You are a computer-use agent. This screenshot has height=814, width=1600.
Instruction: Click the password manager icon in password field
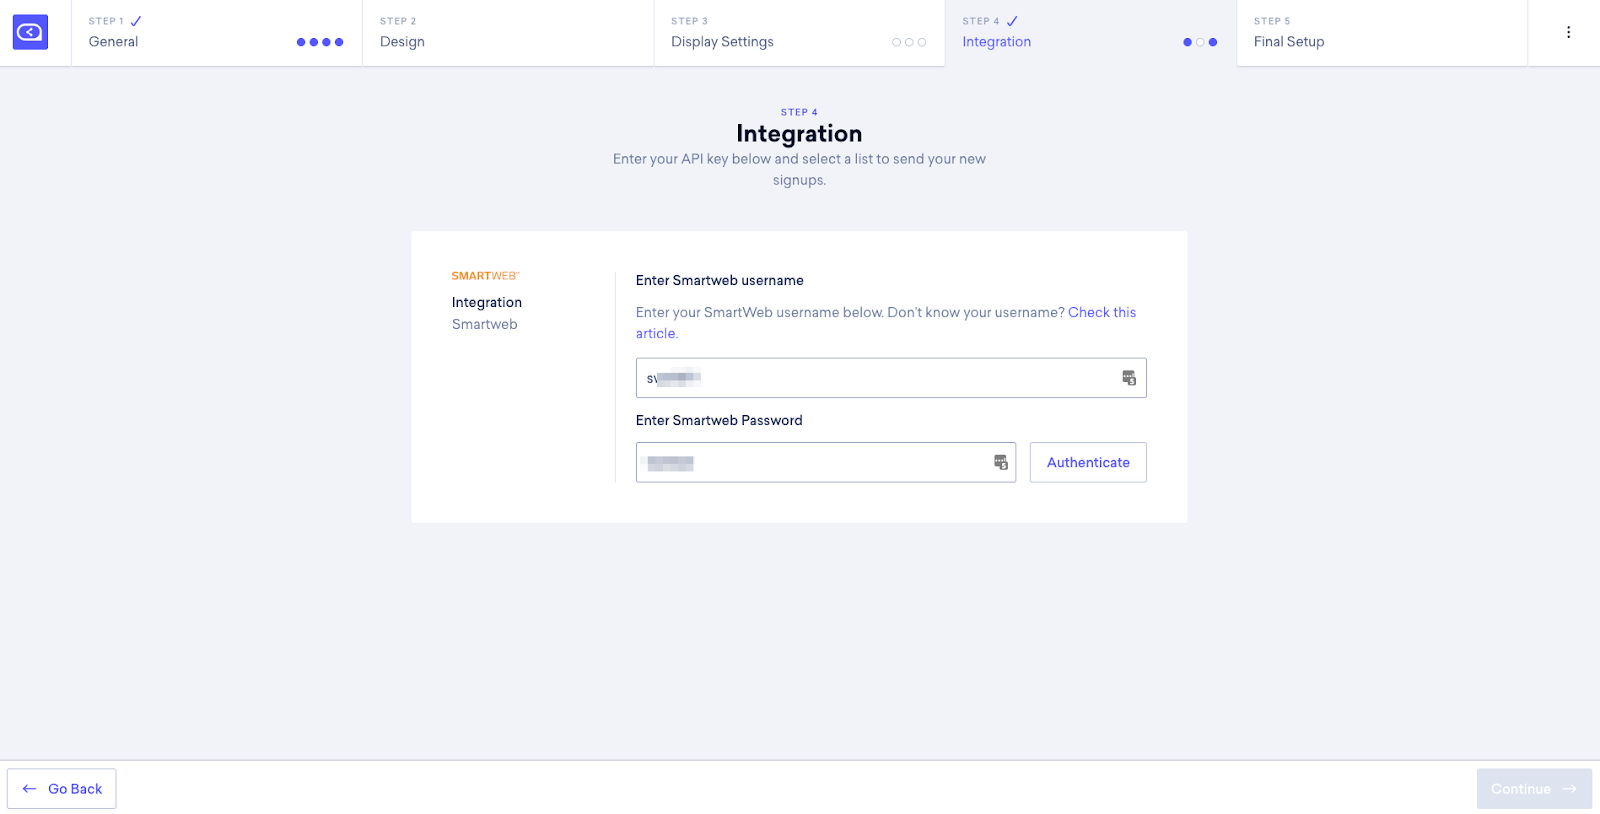click(1000, 462)
